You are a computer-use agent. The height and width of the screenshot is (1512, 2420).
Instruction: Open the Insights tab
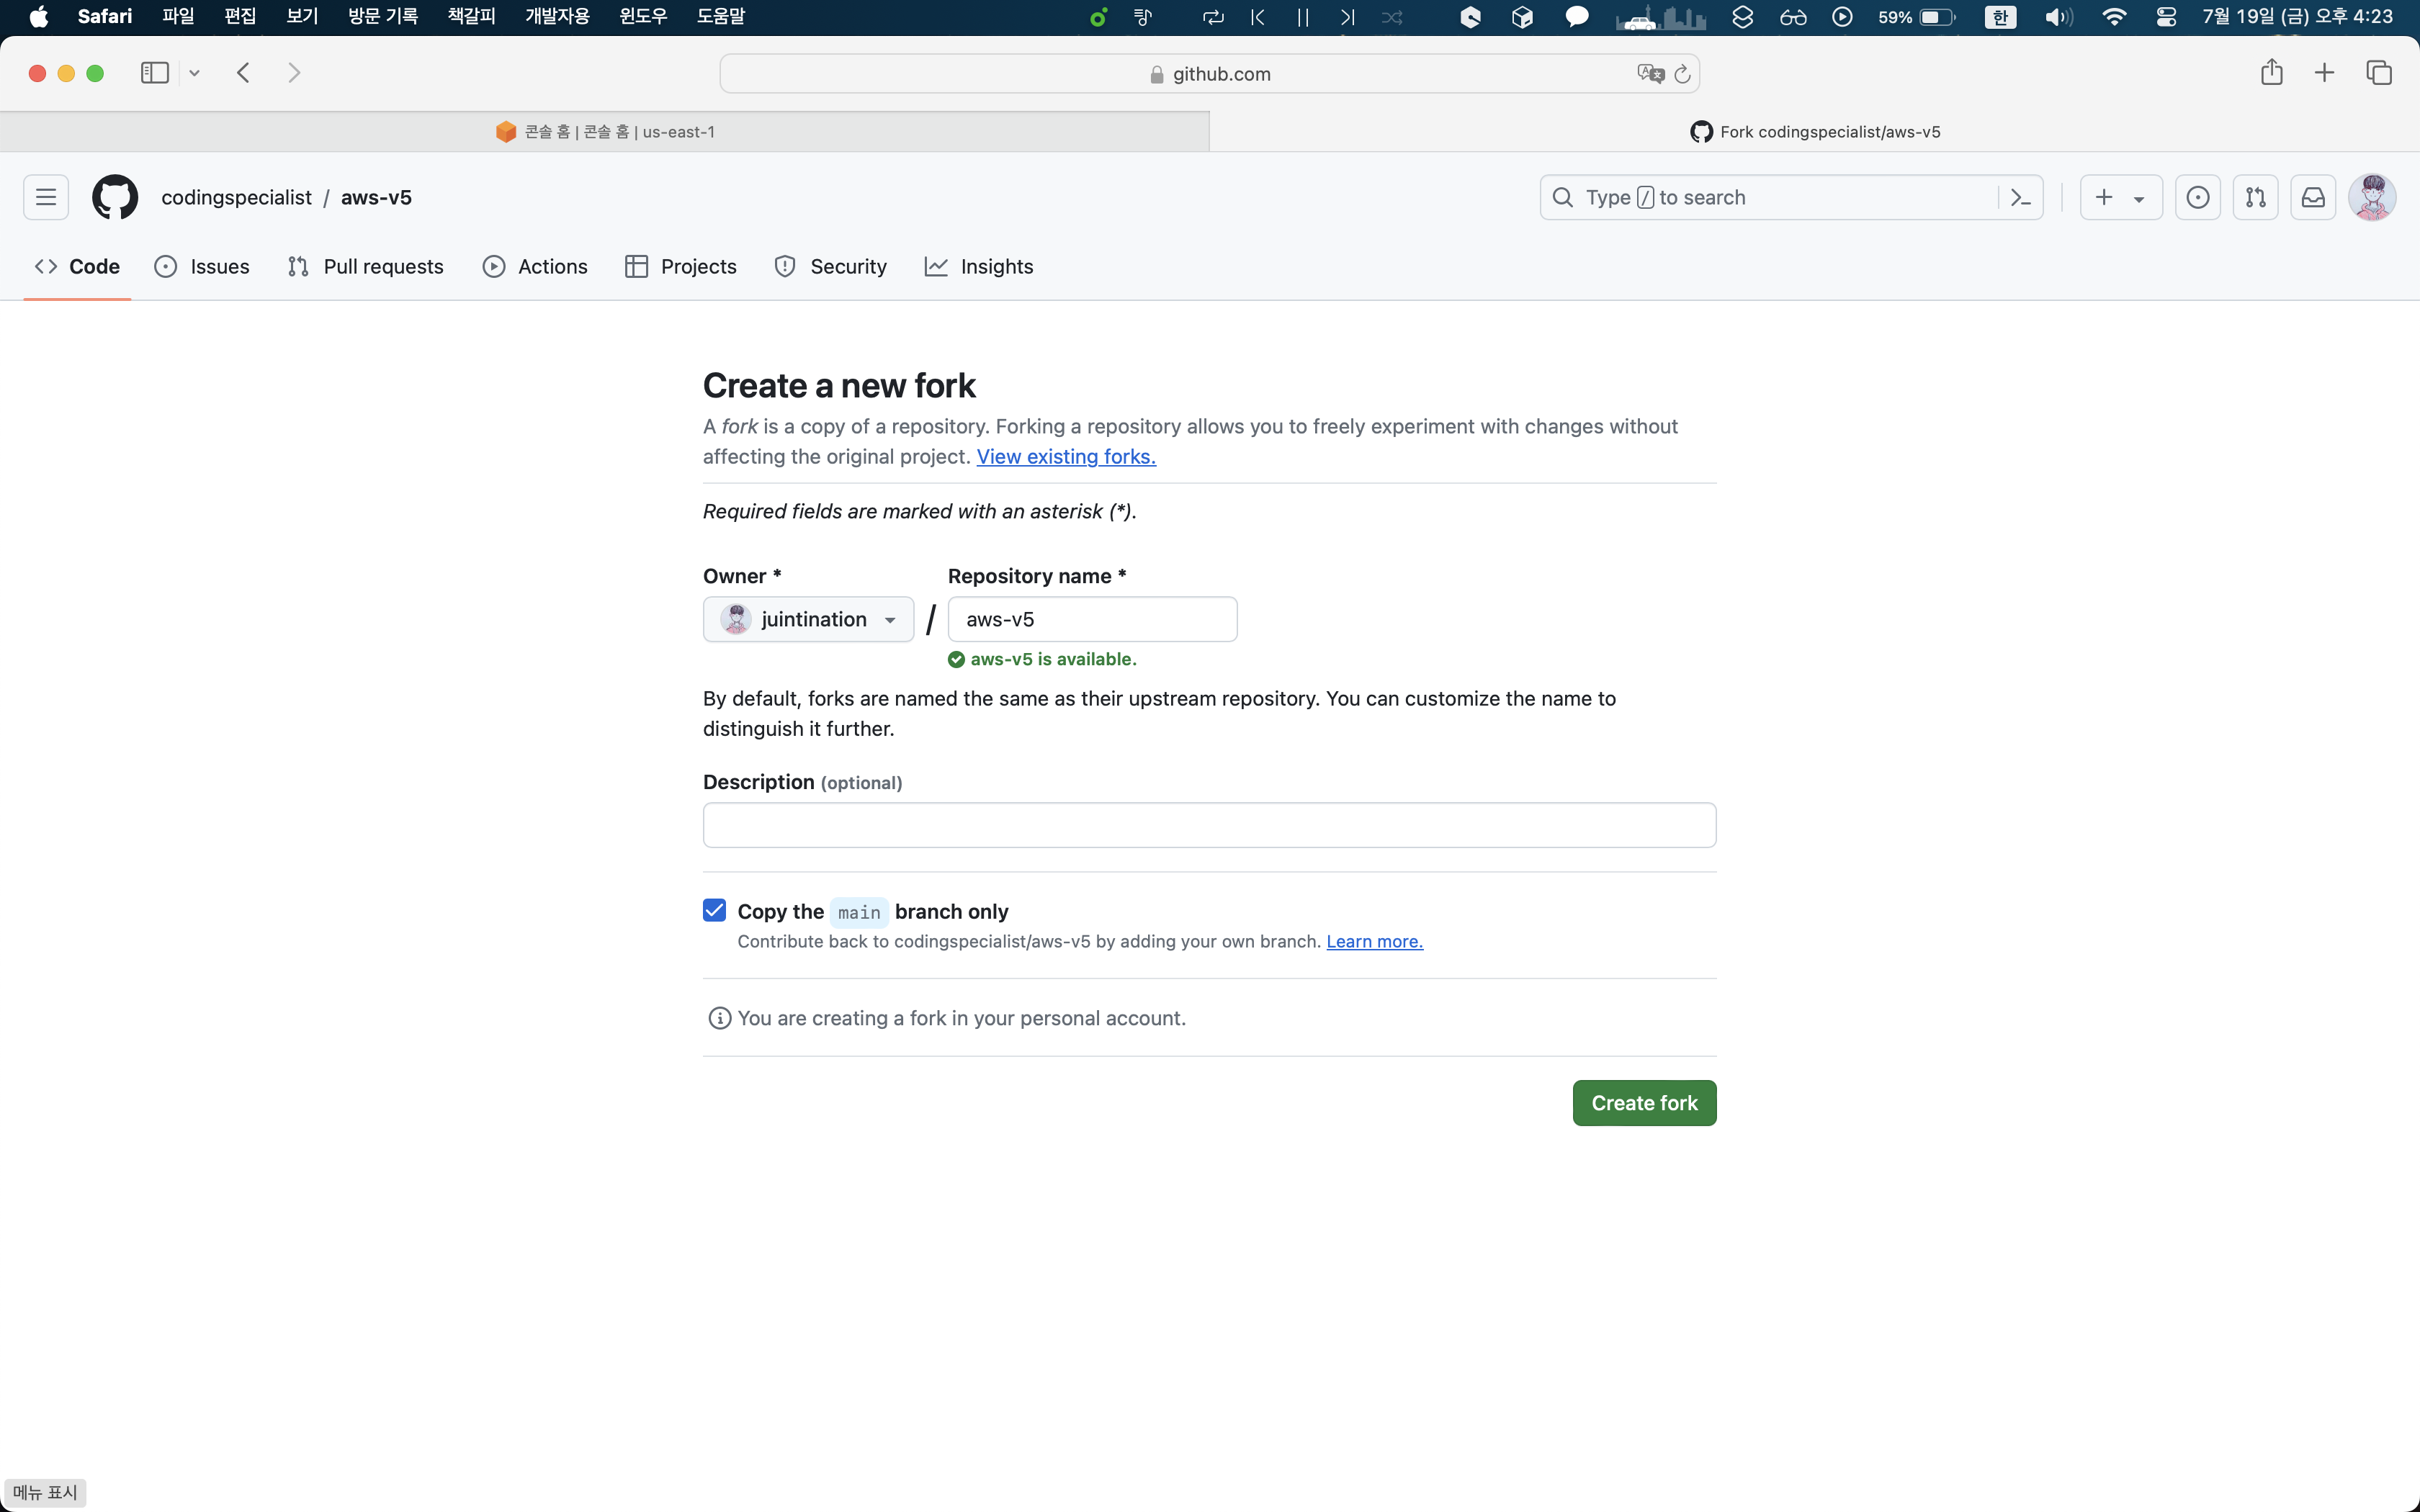(978, 266)
